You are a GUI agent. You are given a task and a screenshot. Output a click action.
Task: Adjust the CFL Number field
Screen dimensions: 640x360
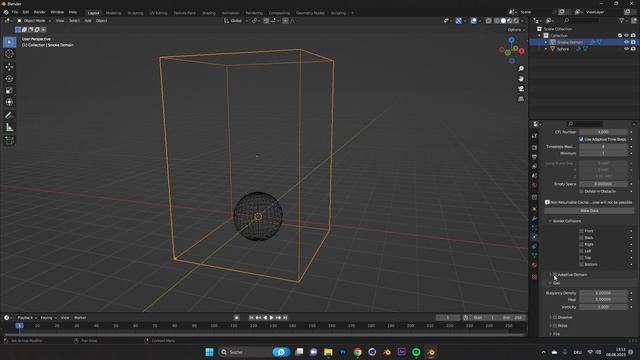click(603, 132)
